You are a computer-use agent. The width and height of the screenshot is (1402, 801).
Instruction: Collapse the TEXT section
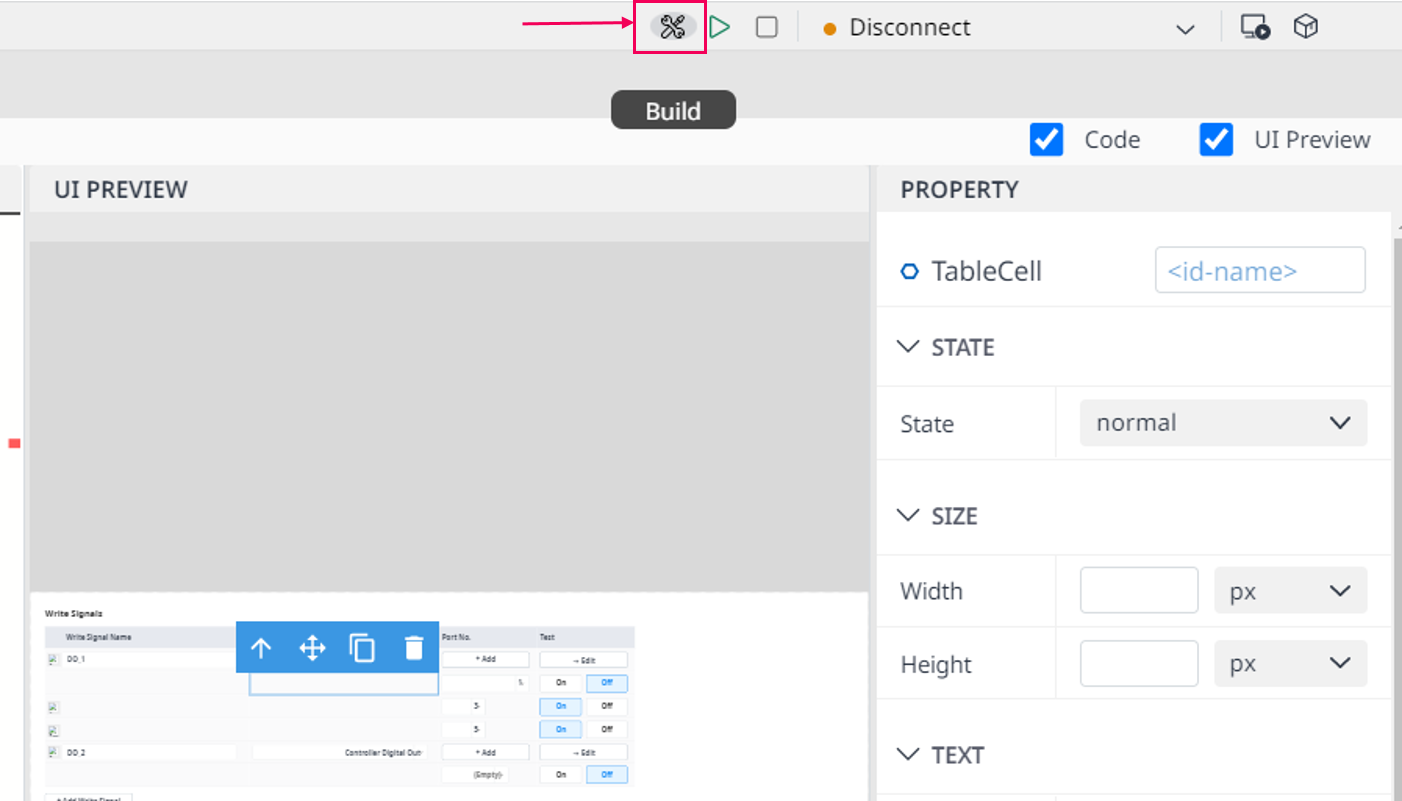(908, 754)
